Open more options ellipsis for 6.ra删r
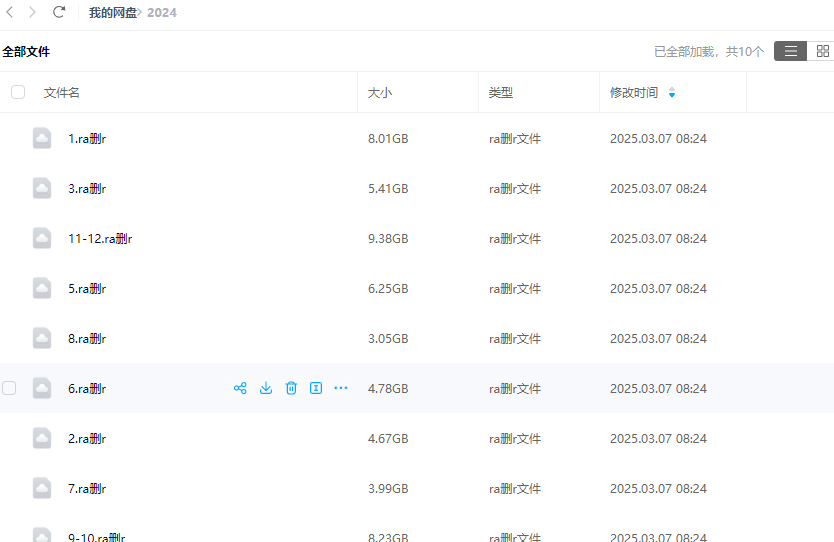Image resolution: width=834 pixels, height=542 pixels. (x=341, y=388)
